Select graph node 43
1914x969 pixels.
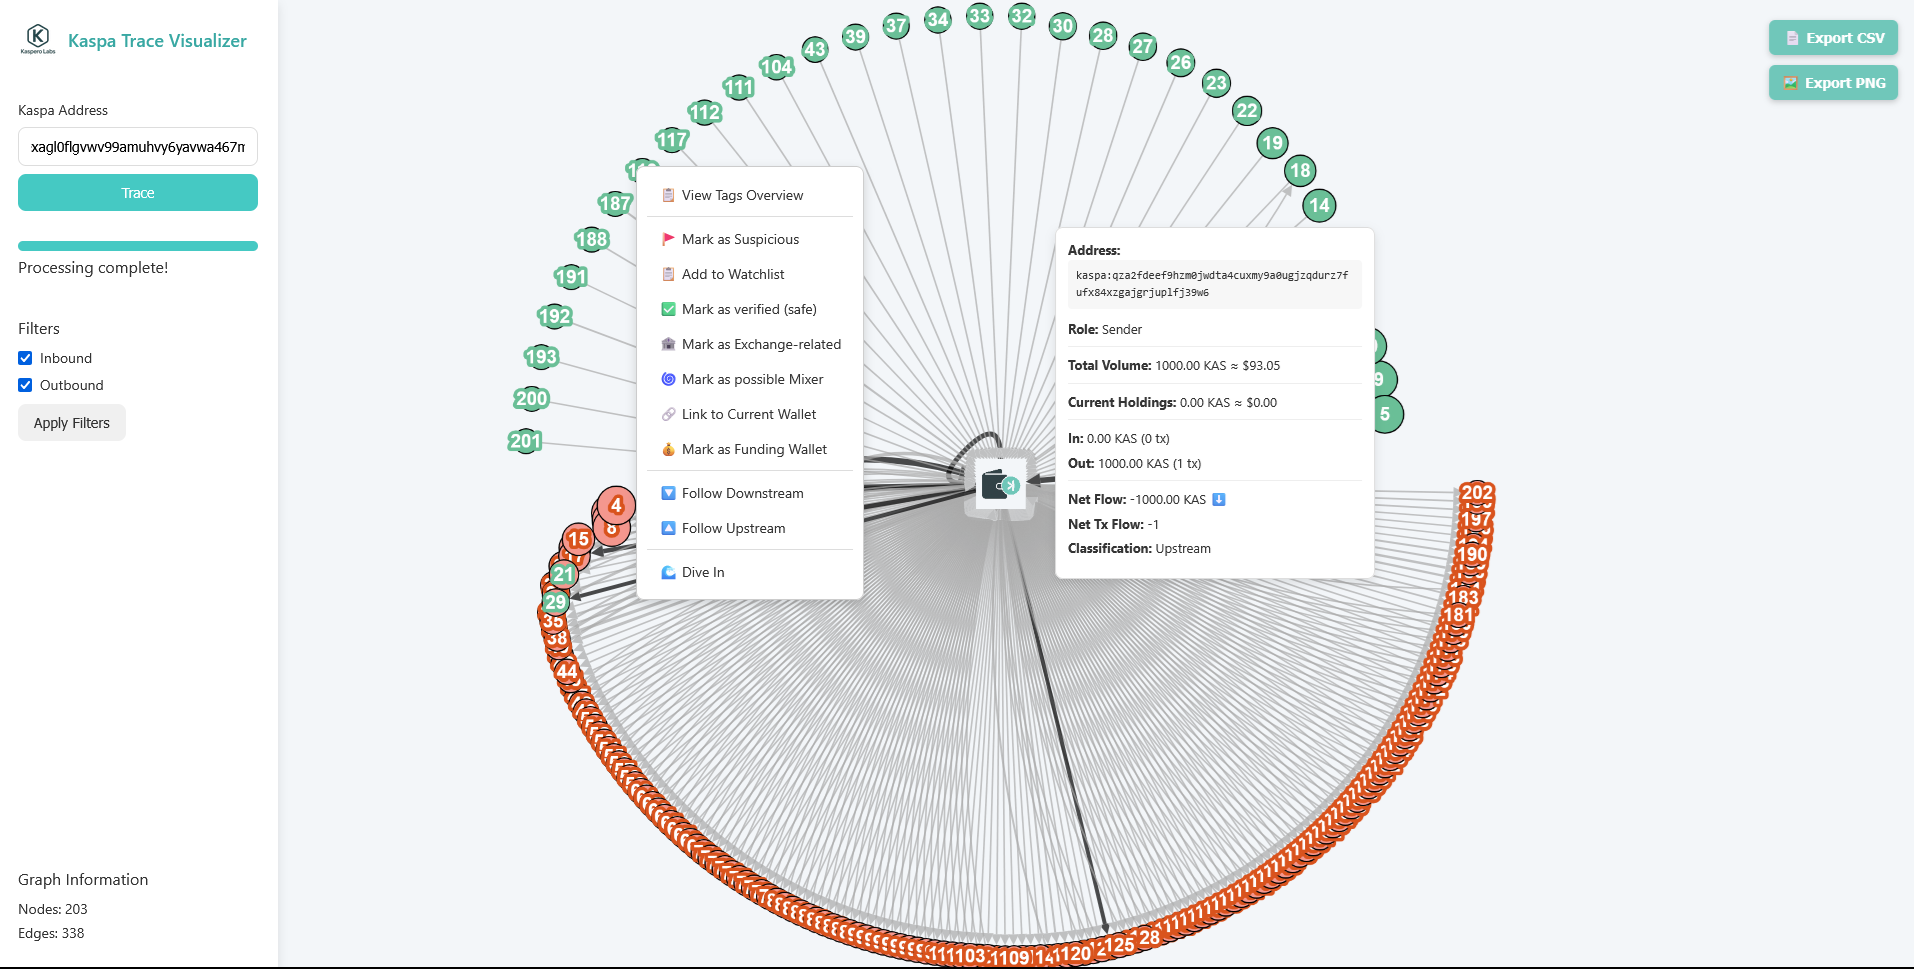815,49
